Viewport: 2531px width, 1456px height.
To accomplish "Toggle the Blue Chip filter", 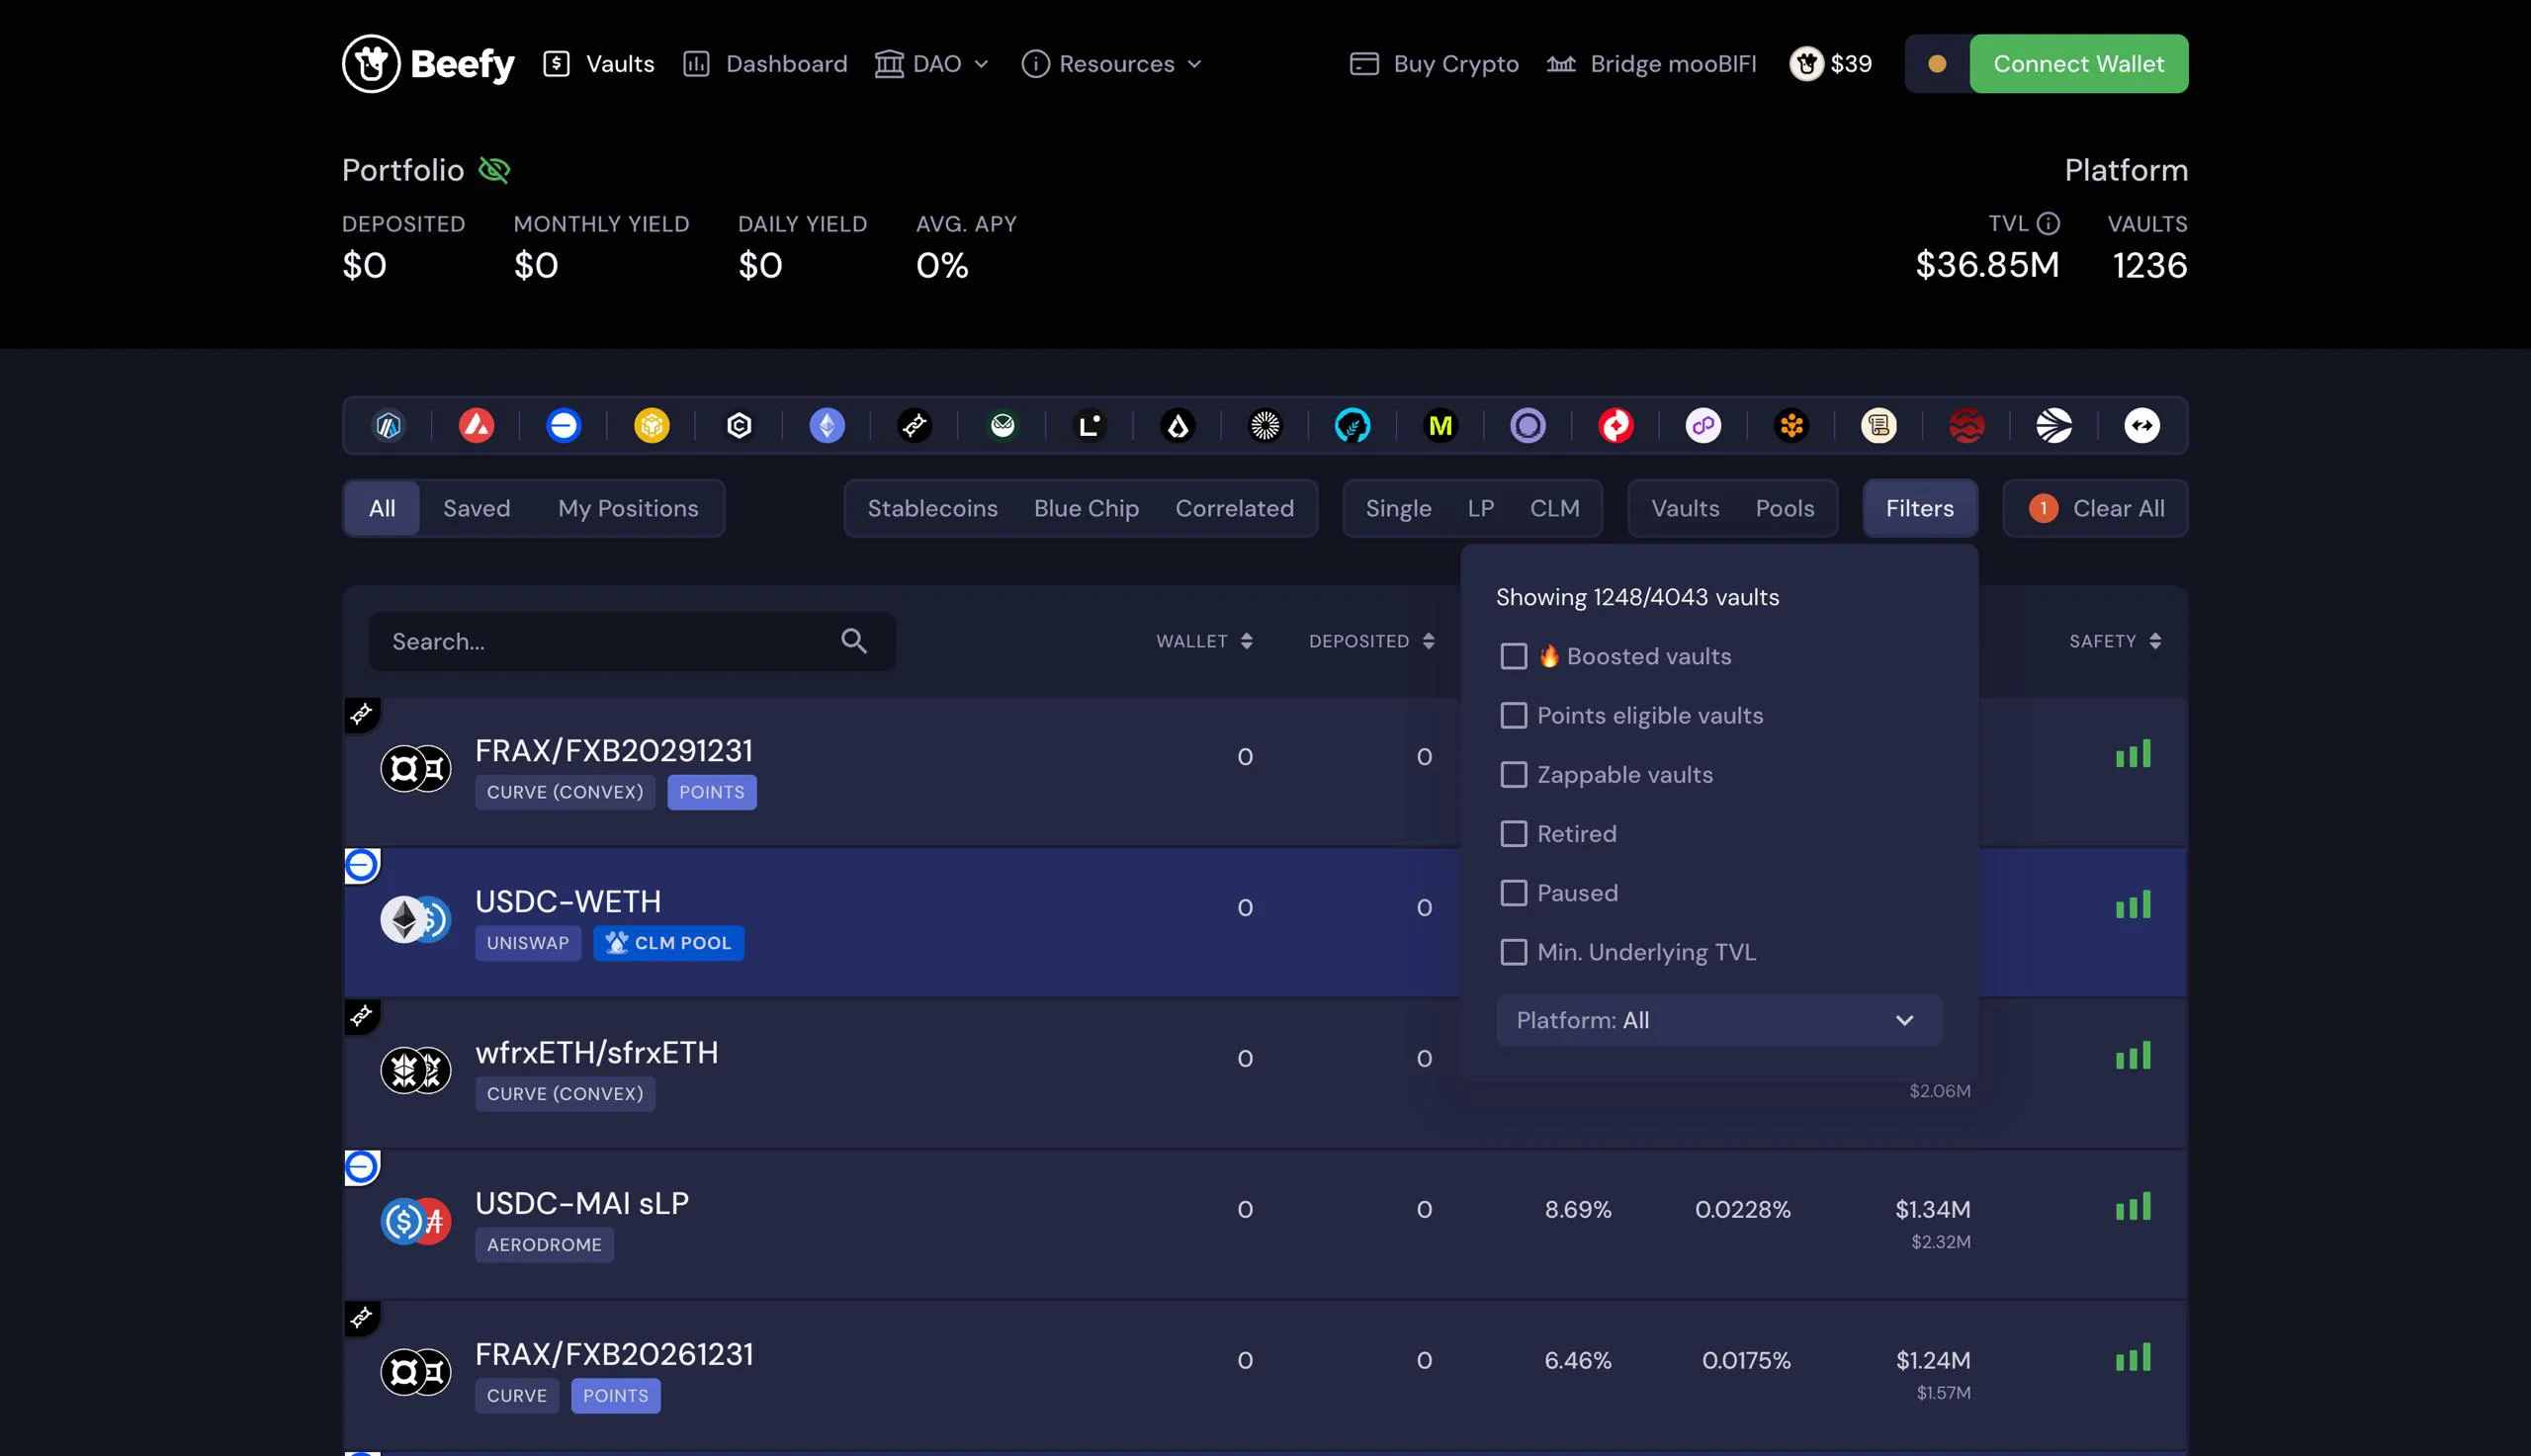I will coord(1086,508).
